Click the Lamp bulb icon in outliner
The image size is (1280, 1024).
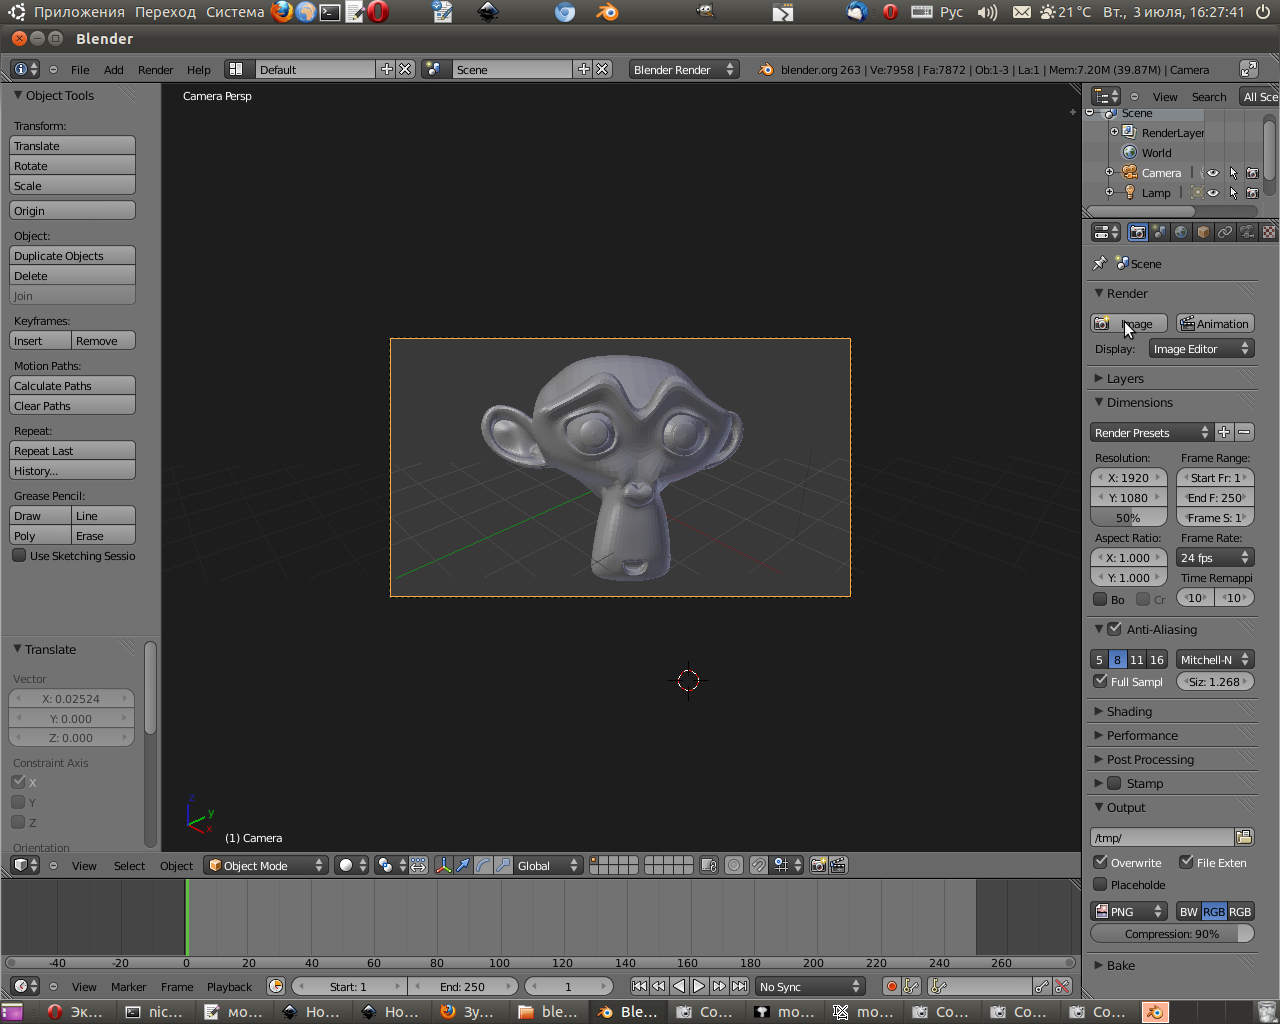[1130, 192]
